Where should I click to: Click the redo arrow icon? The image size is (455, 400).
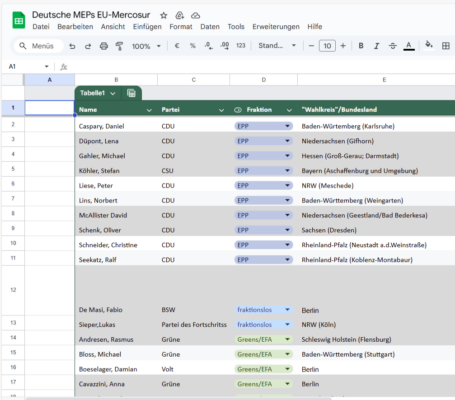tap(88, 46)
